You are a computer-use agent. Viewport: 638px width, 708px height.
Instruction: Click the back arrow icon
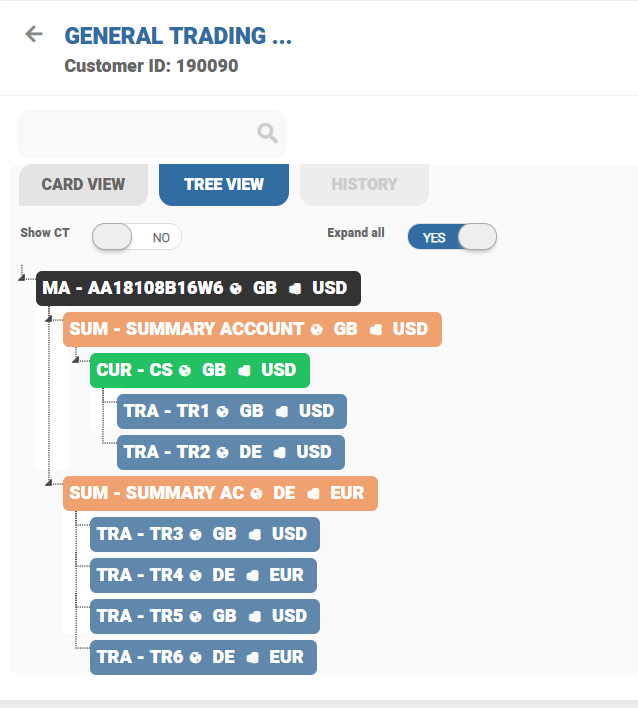pyautogui.click(x=34, y=34)
